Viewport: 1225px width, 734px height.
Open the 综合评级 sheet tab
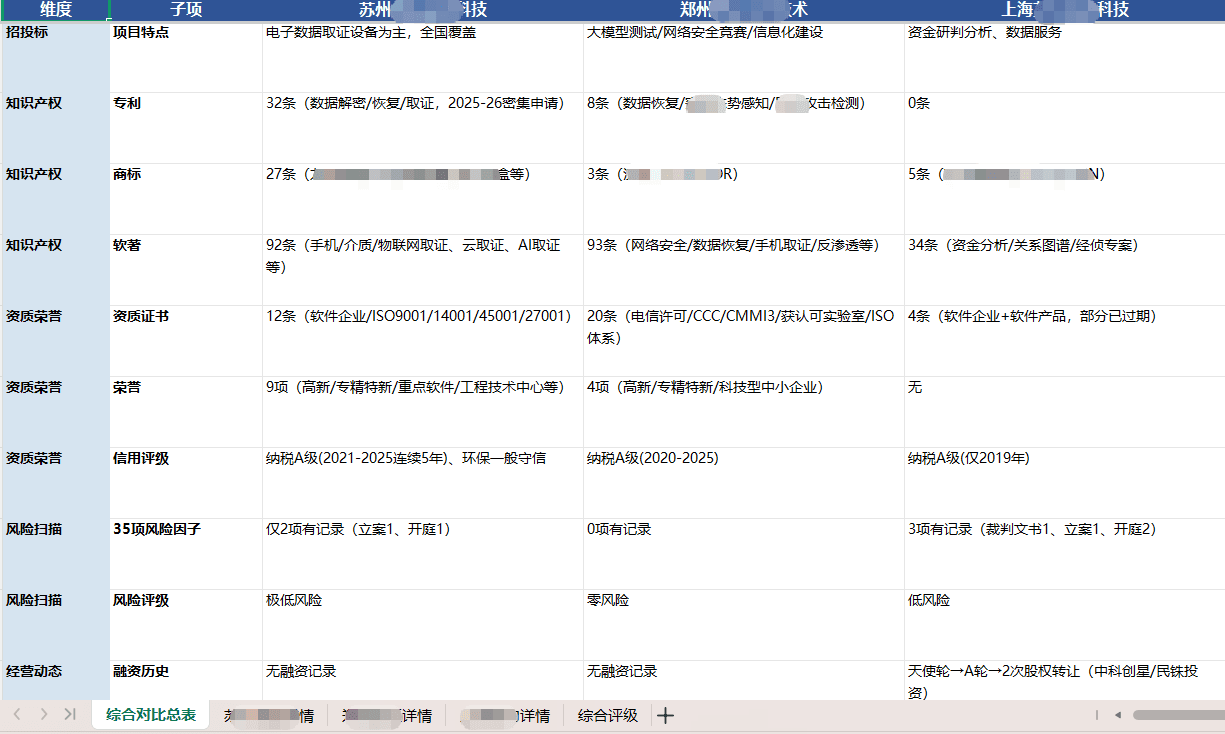[608, 715]
